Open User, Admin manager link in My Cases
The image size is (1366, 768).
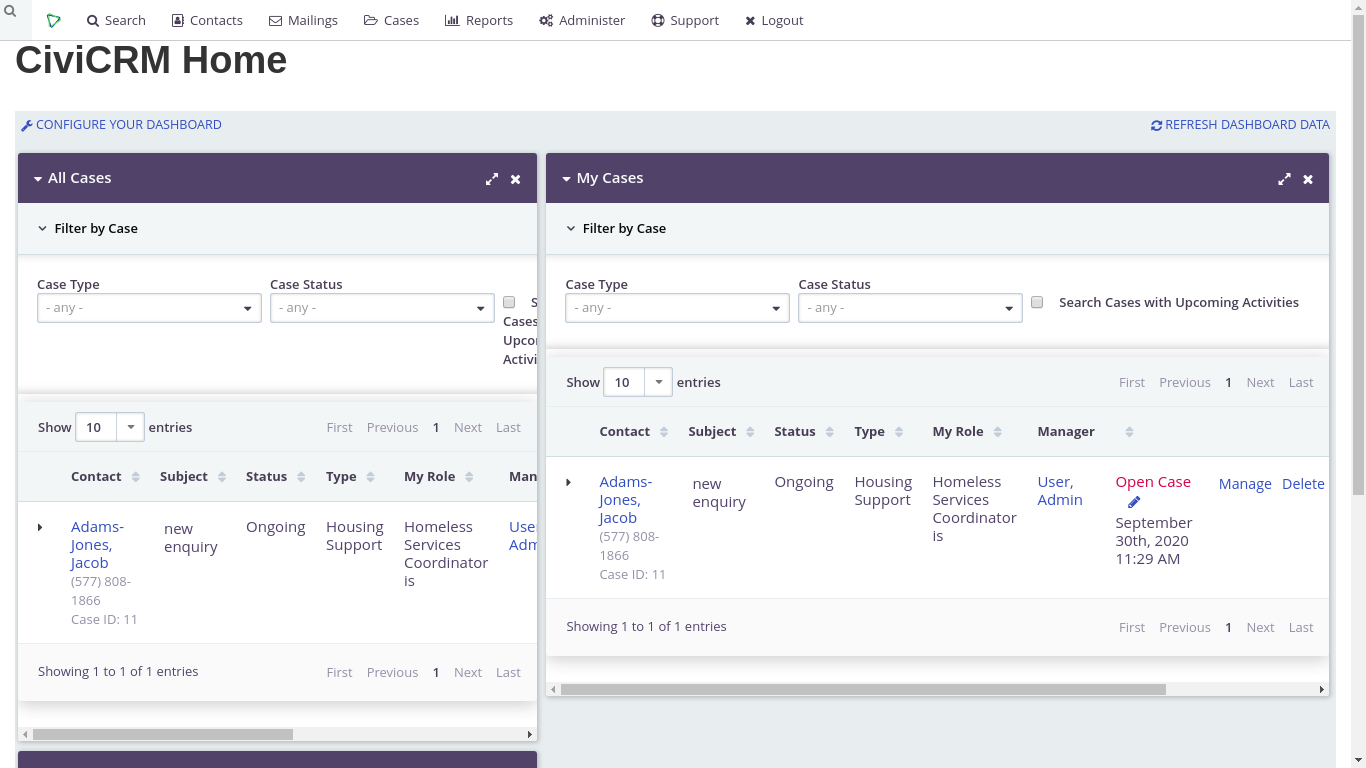point(1060,491)
